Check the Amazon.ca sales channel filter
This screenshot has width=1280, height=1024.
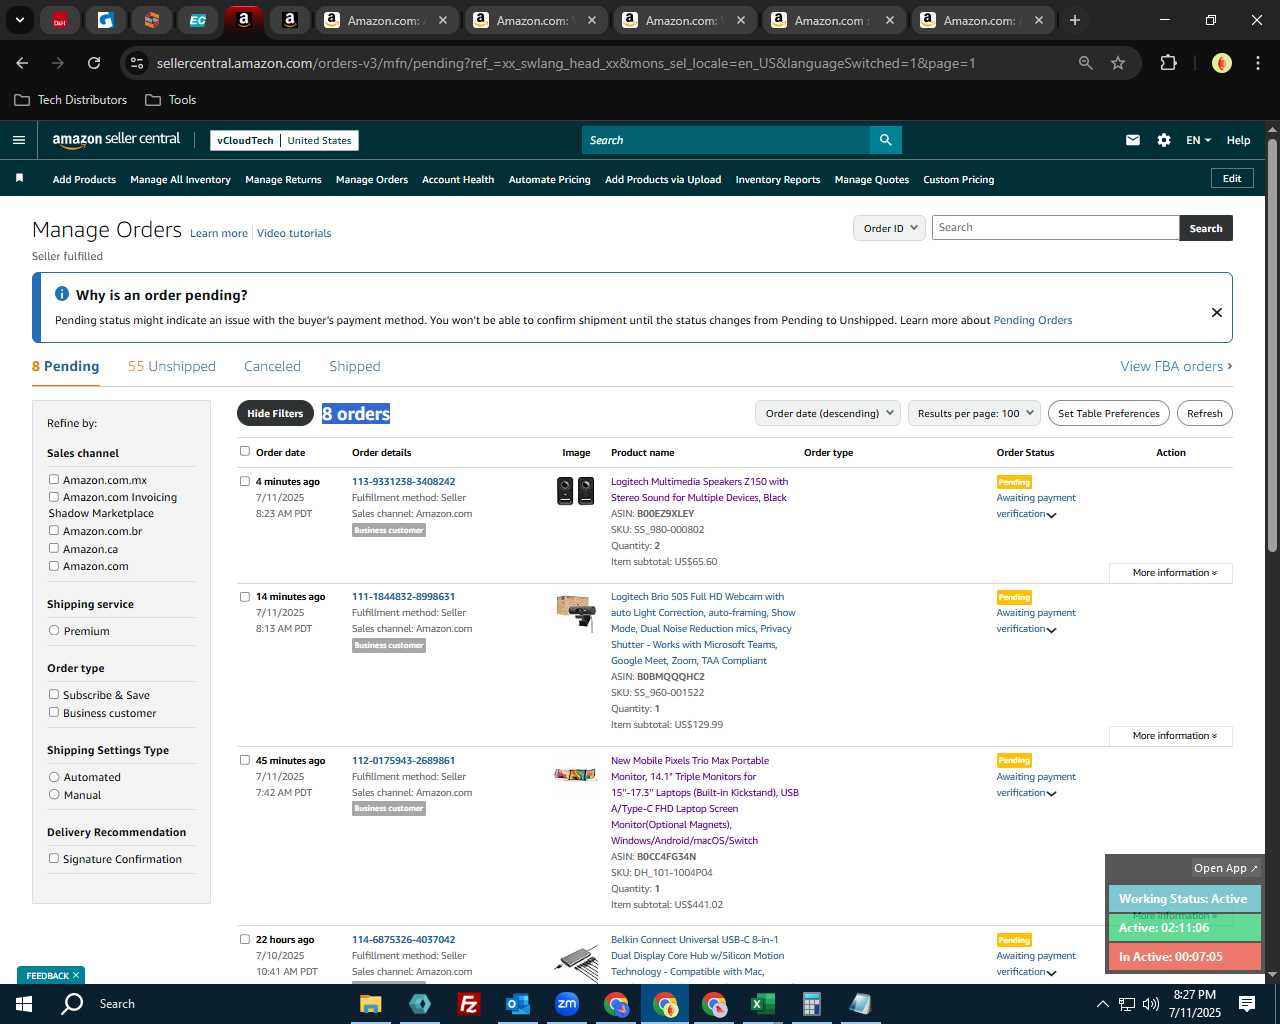point(54,548)
